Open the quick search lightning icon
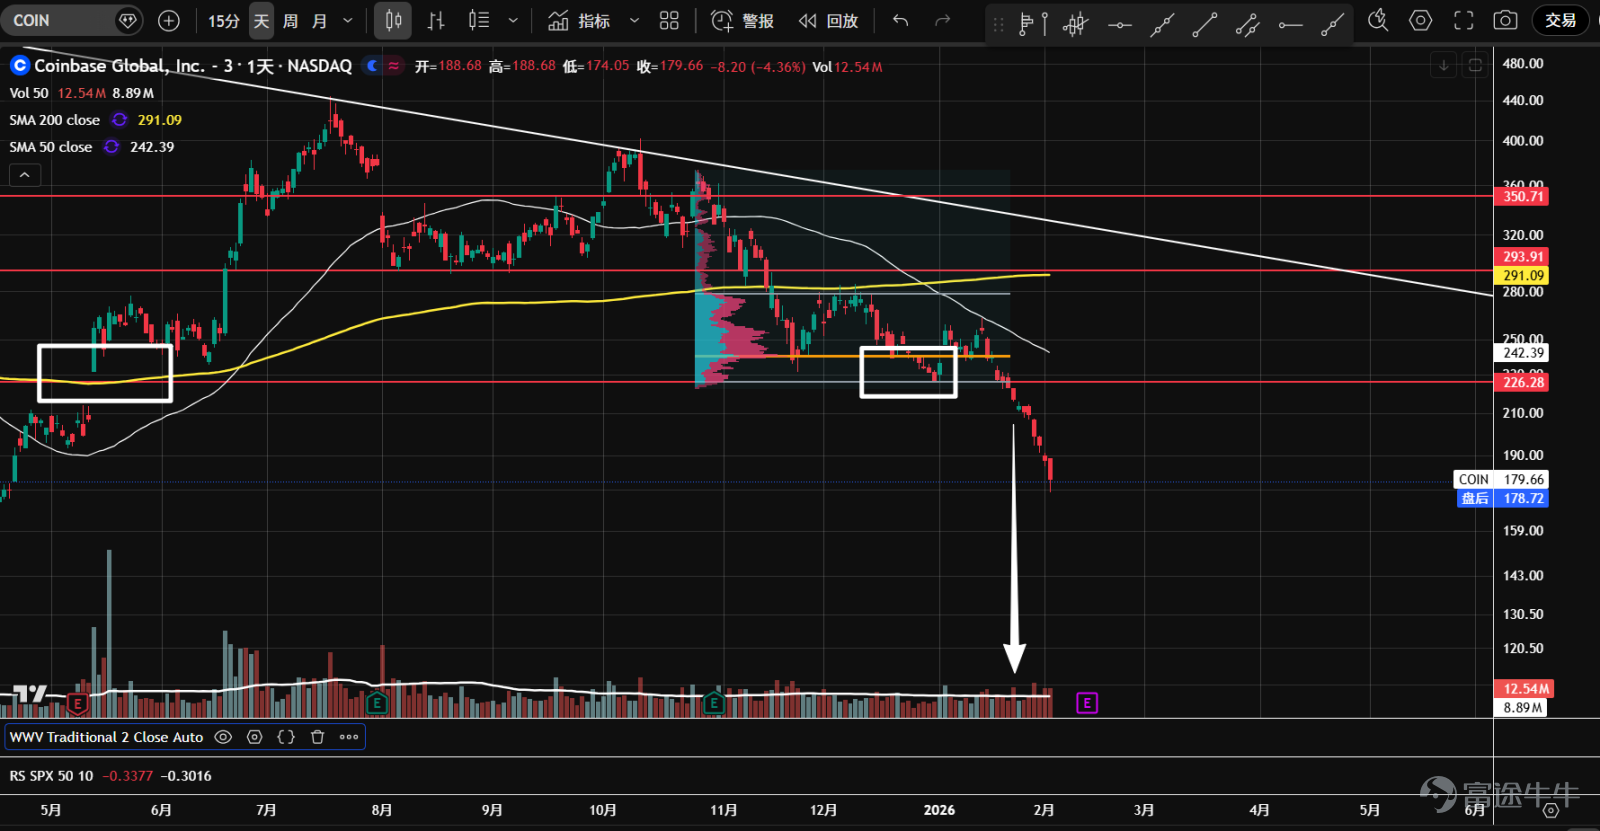 [1378, 20]
